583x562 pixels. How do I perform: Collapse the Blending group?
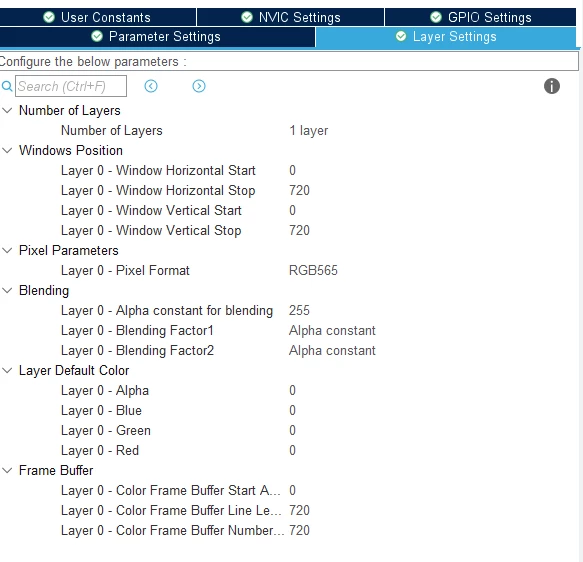click(x=7, y=290)
